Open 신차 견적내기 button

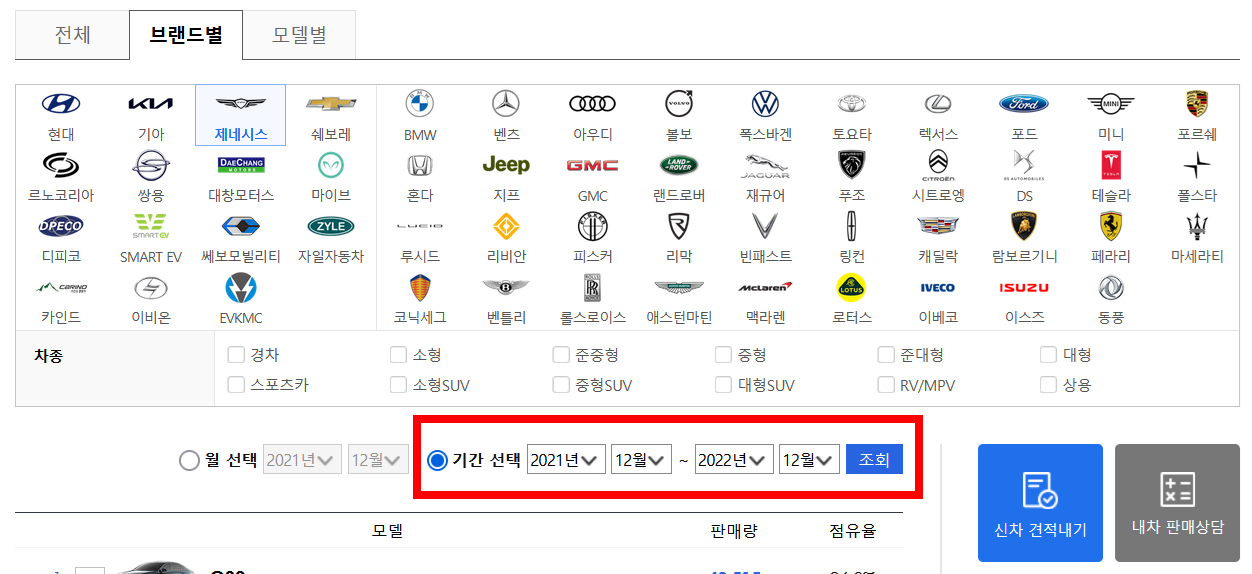click(x=1040, y=504)
